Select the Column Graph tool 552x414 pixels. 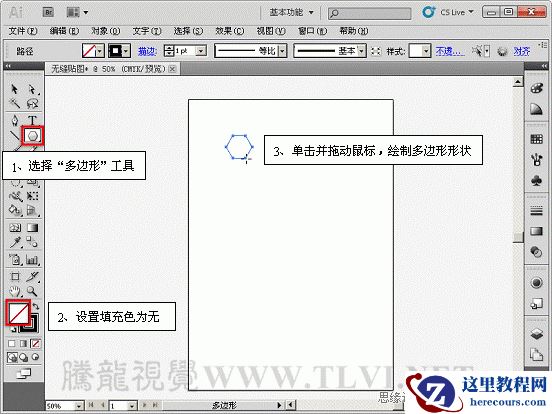(x=32, y=260)
